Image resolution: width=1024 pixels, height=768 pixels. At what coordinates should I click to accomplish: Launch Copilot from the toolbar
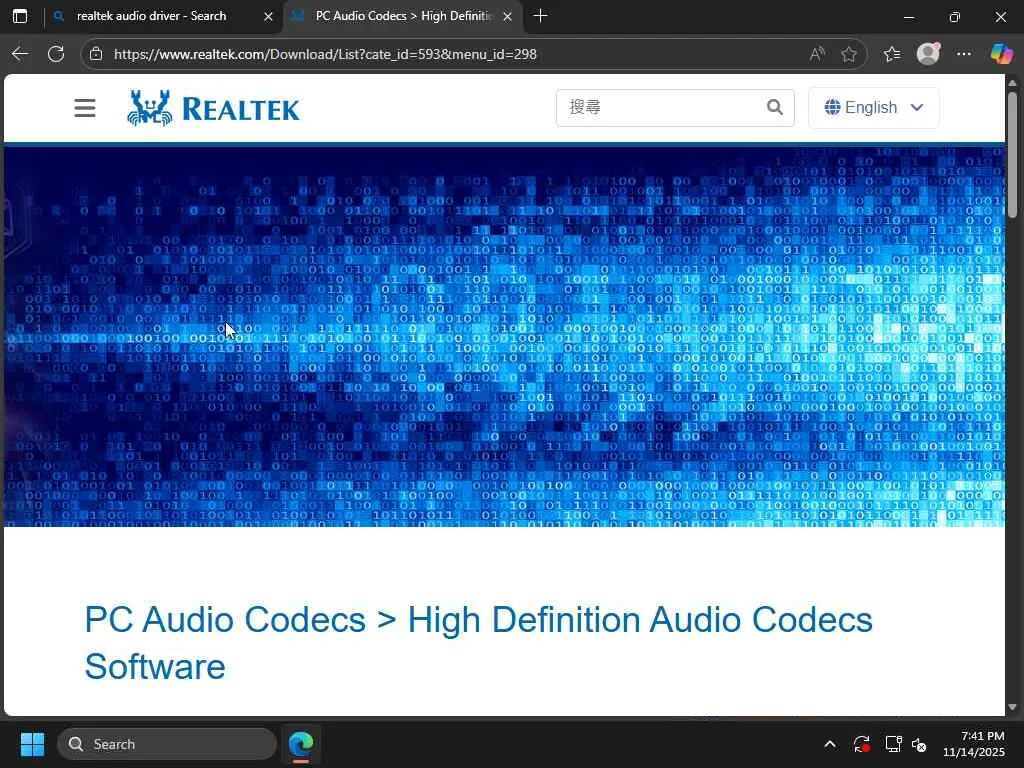tap(1001, 54)
